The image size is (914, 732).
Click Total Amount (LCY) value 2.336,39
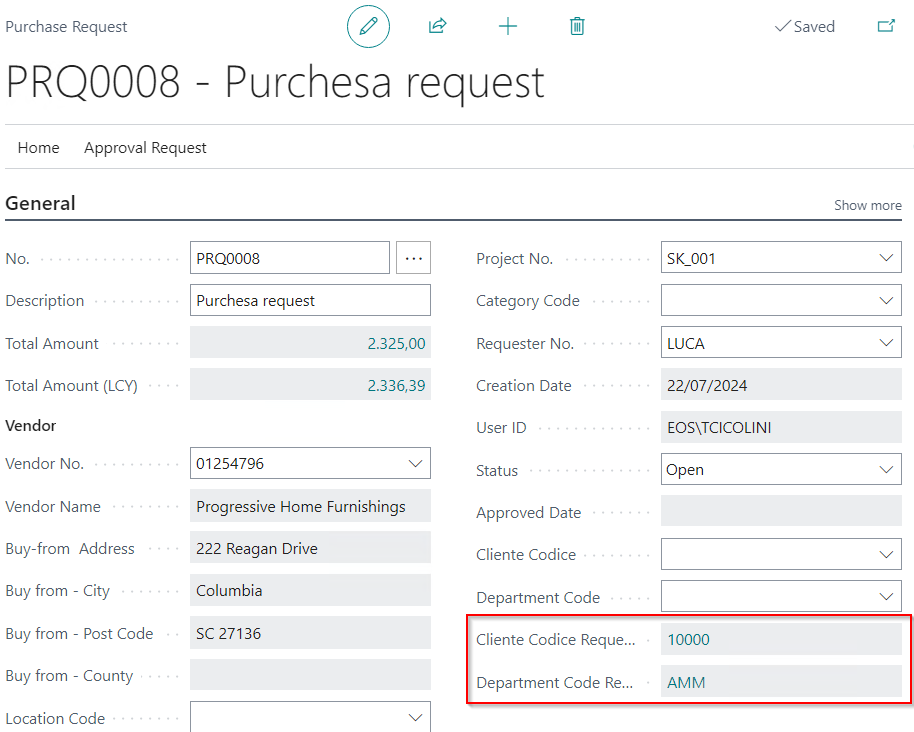396,385
